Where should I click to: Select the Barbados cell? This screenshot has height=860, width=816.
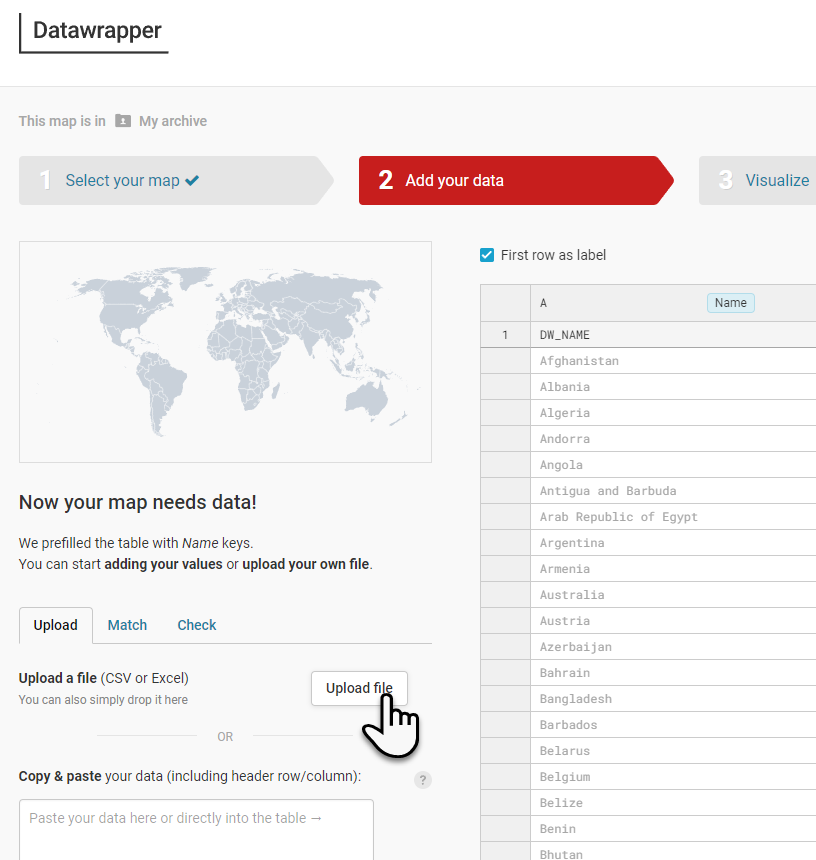point(673,725)
